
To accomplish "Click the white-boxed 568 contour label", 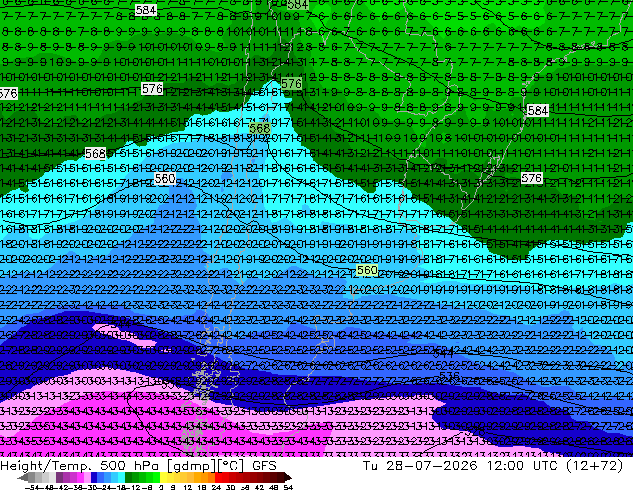I will pos(95,154).
